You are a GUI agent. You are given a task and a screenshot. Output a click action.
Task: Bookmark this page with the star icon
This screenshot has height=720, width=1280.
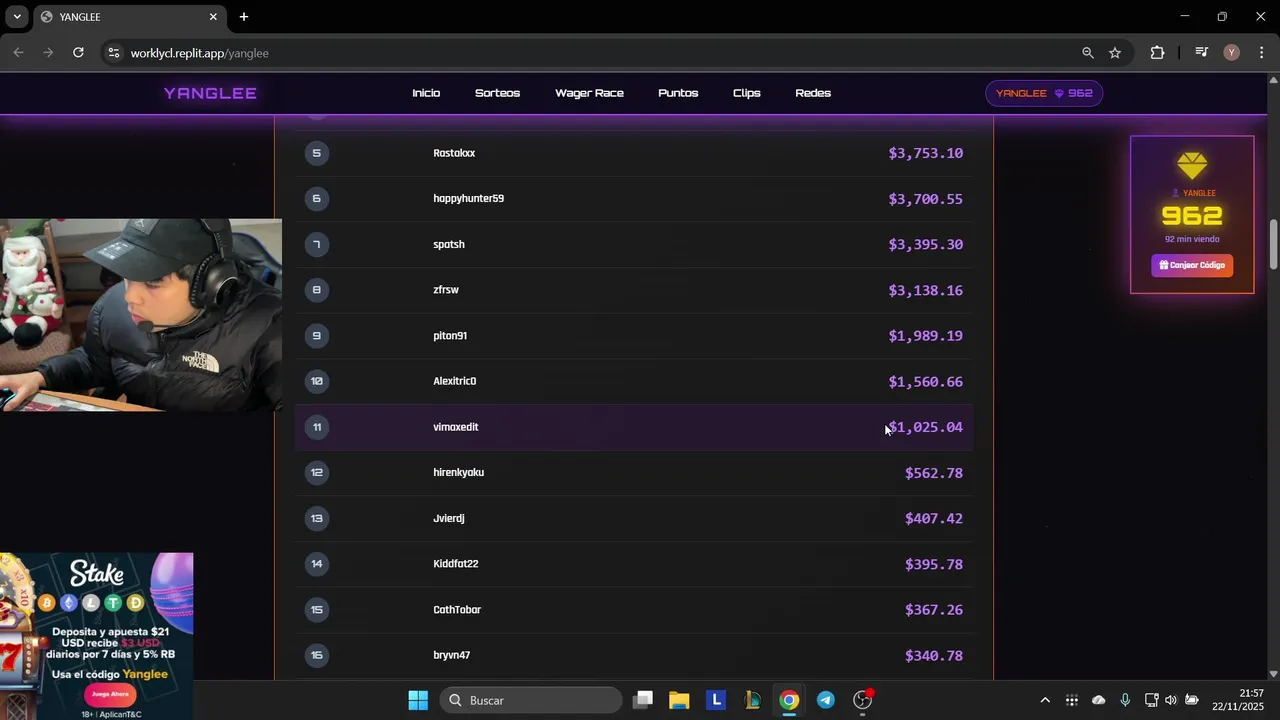pos(1115,53)
